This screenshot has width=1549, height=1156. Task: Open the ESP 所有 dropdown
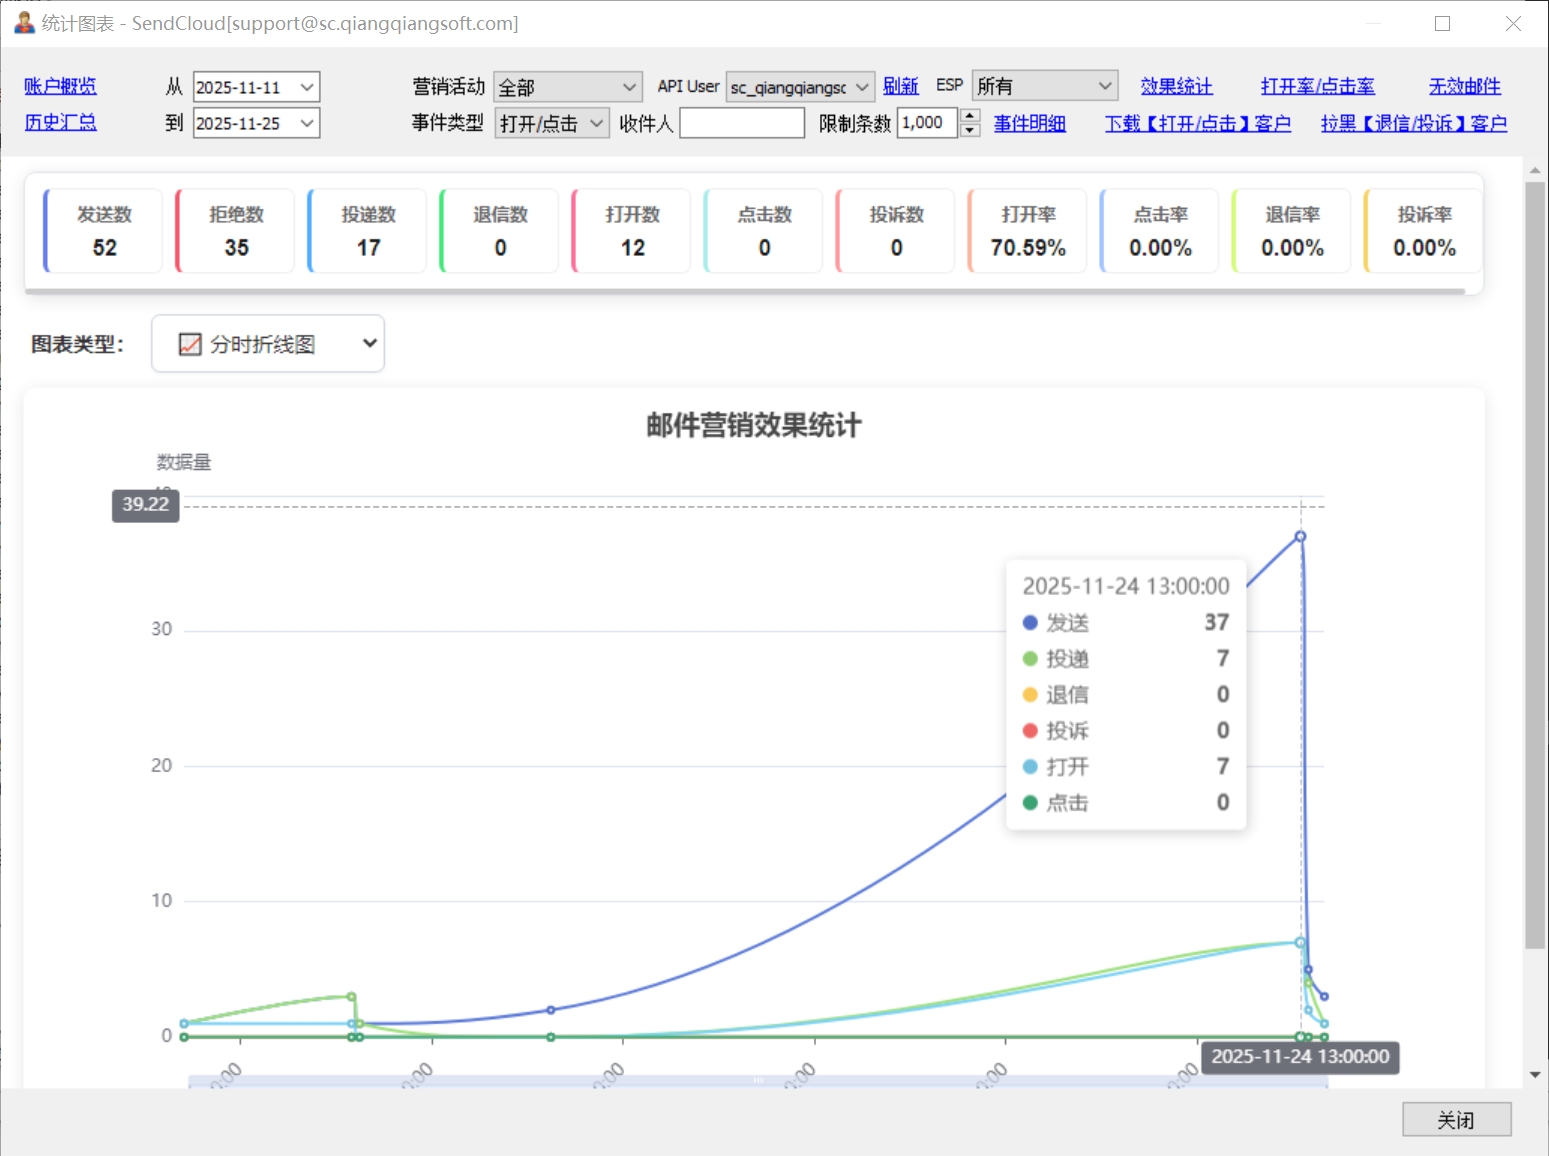(1044, 87)
